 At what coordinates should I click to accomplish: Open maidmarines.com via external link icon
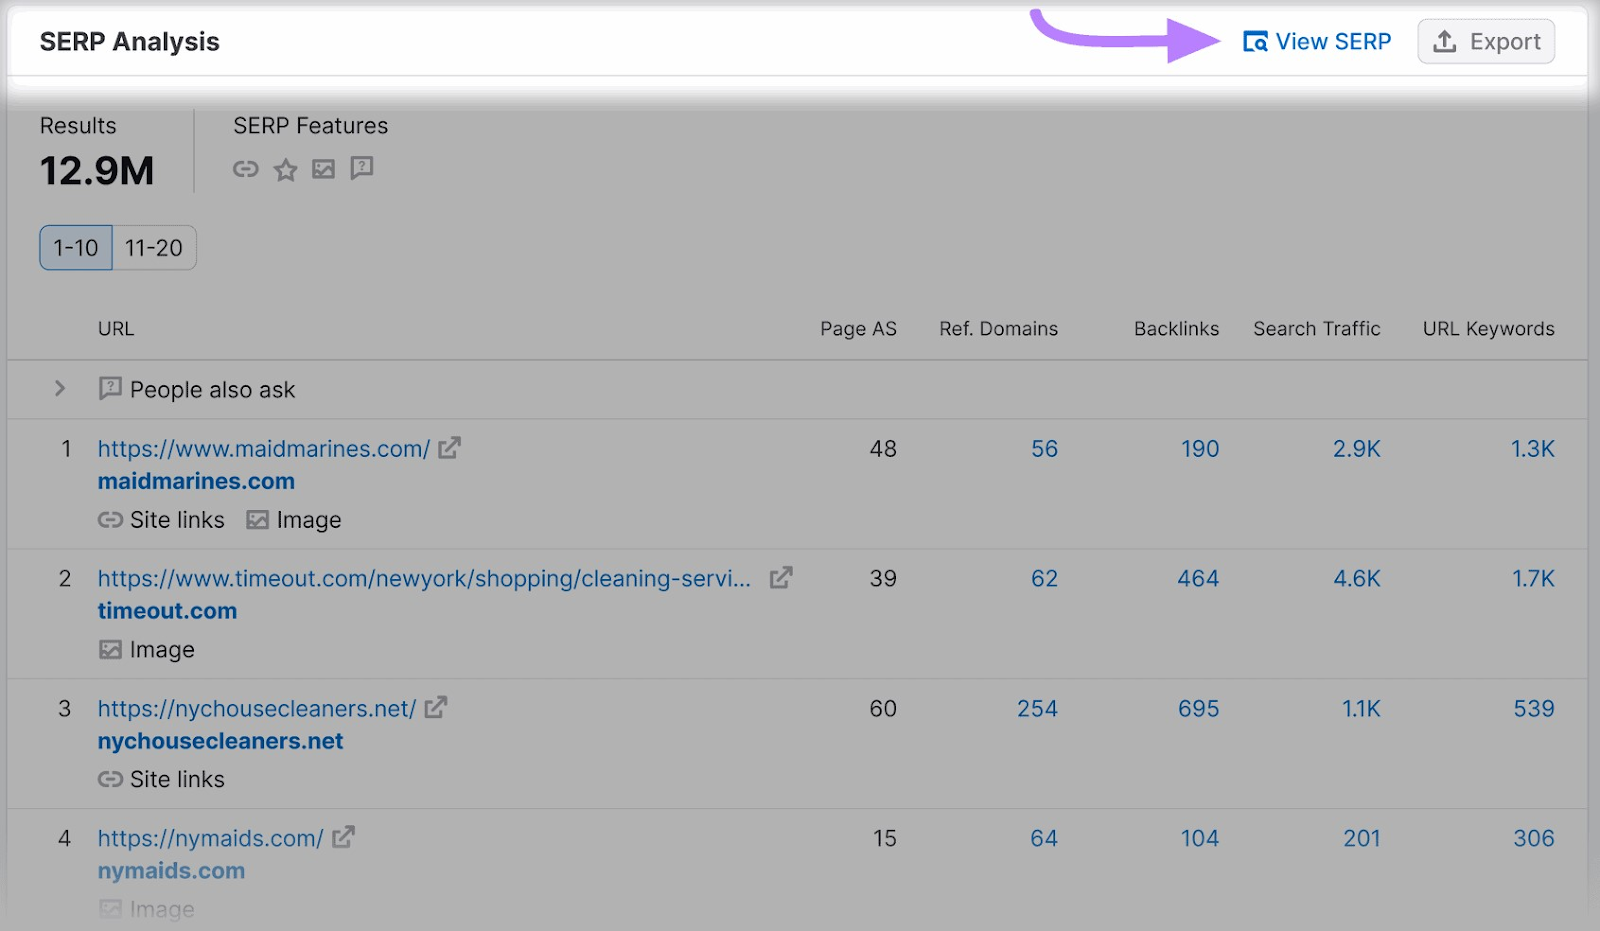(x=449, y=447)
